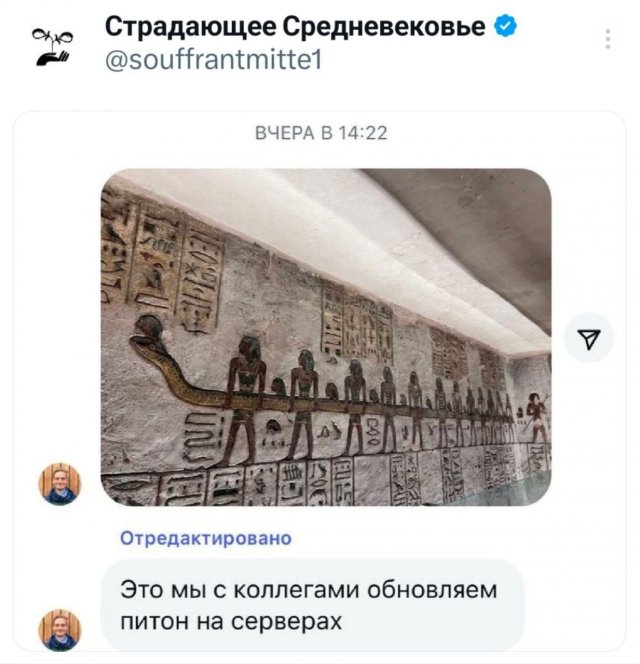Image resolution: width=640 pixels, height=664 pixels.
Task: Click the word питон in the message
Action: [x=155, y=622]
